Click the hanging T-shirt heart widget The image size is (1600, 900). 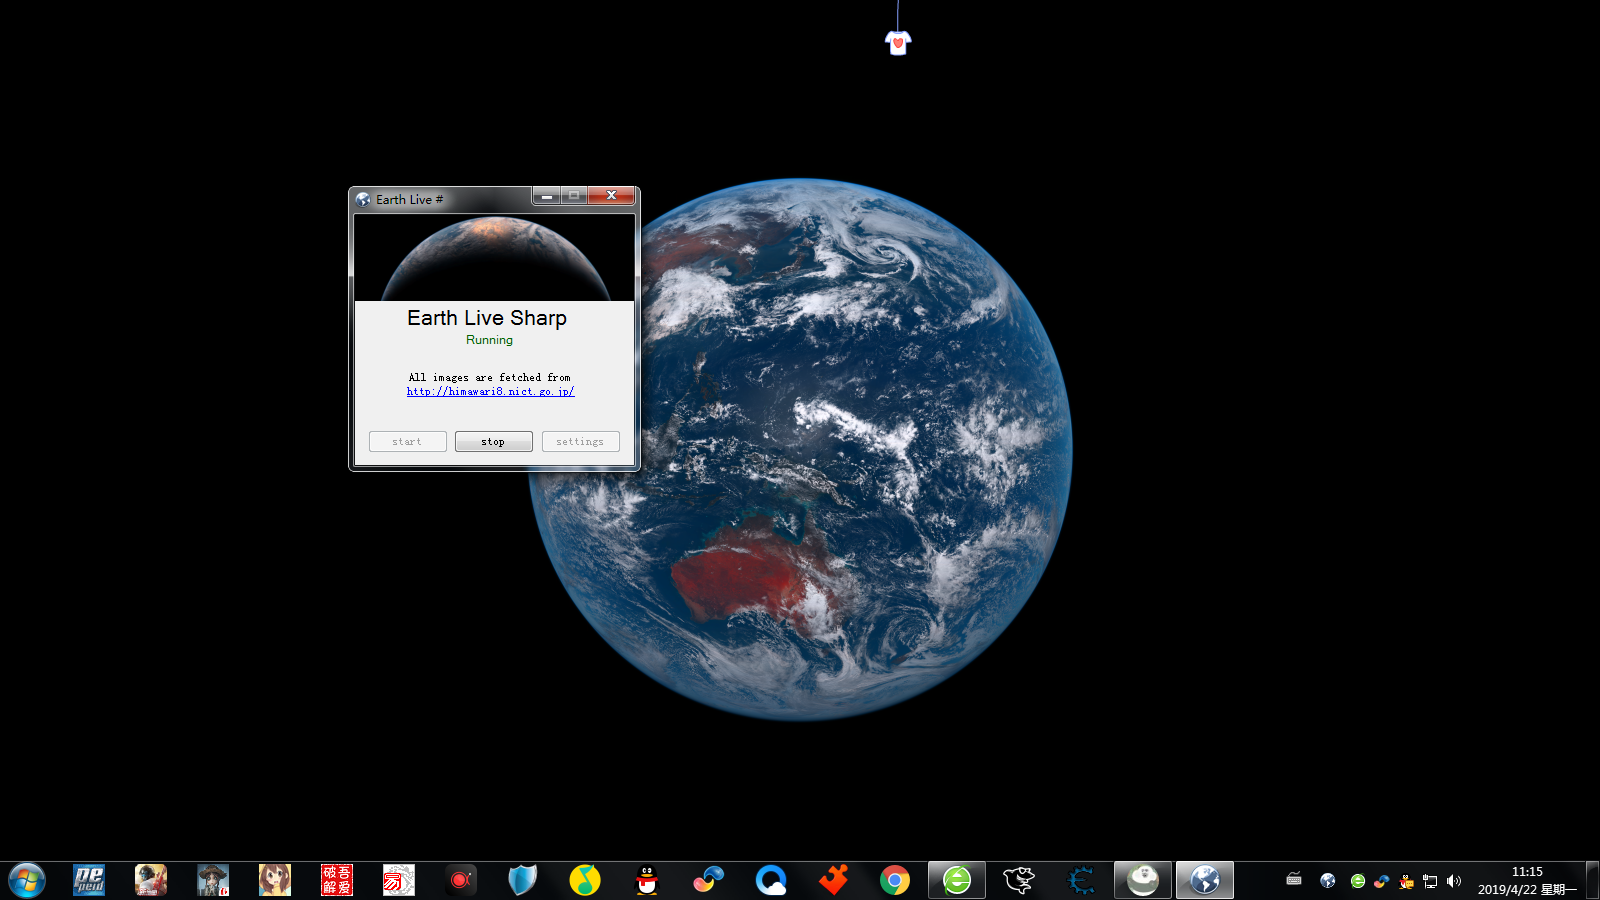[898, 42]
